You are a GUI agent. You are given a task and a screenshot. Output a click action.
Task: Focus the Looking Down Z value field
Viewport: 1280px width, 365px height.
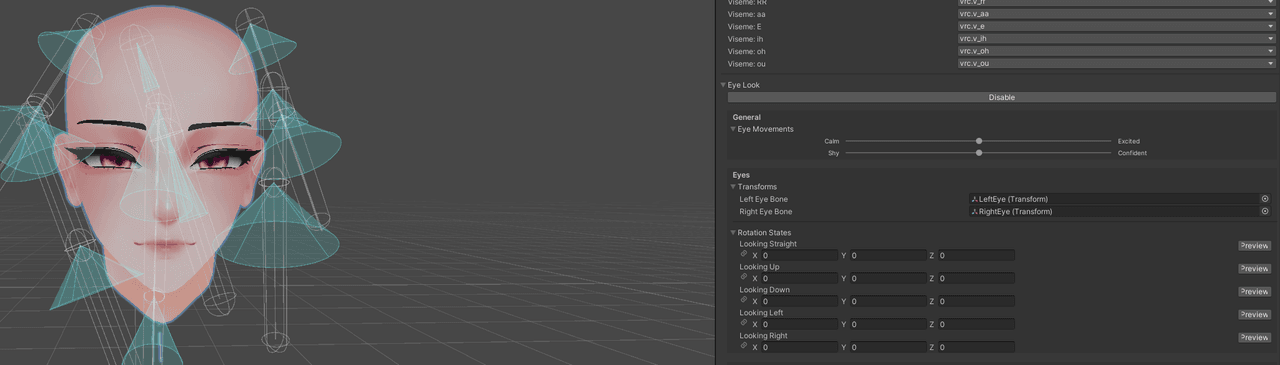point(976,301)
